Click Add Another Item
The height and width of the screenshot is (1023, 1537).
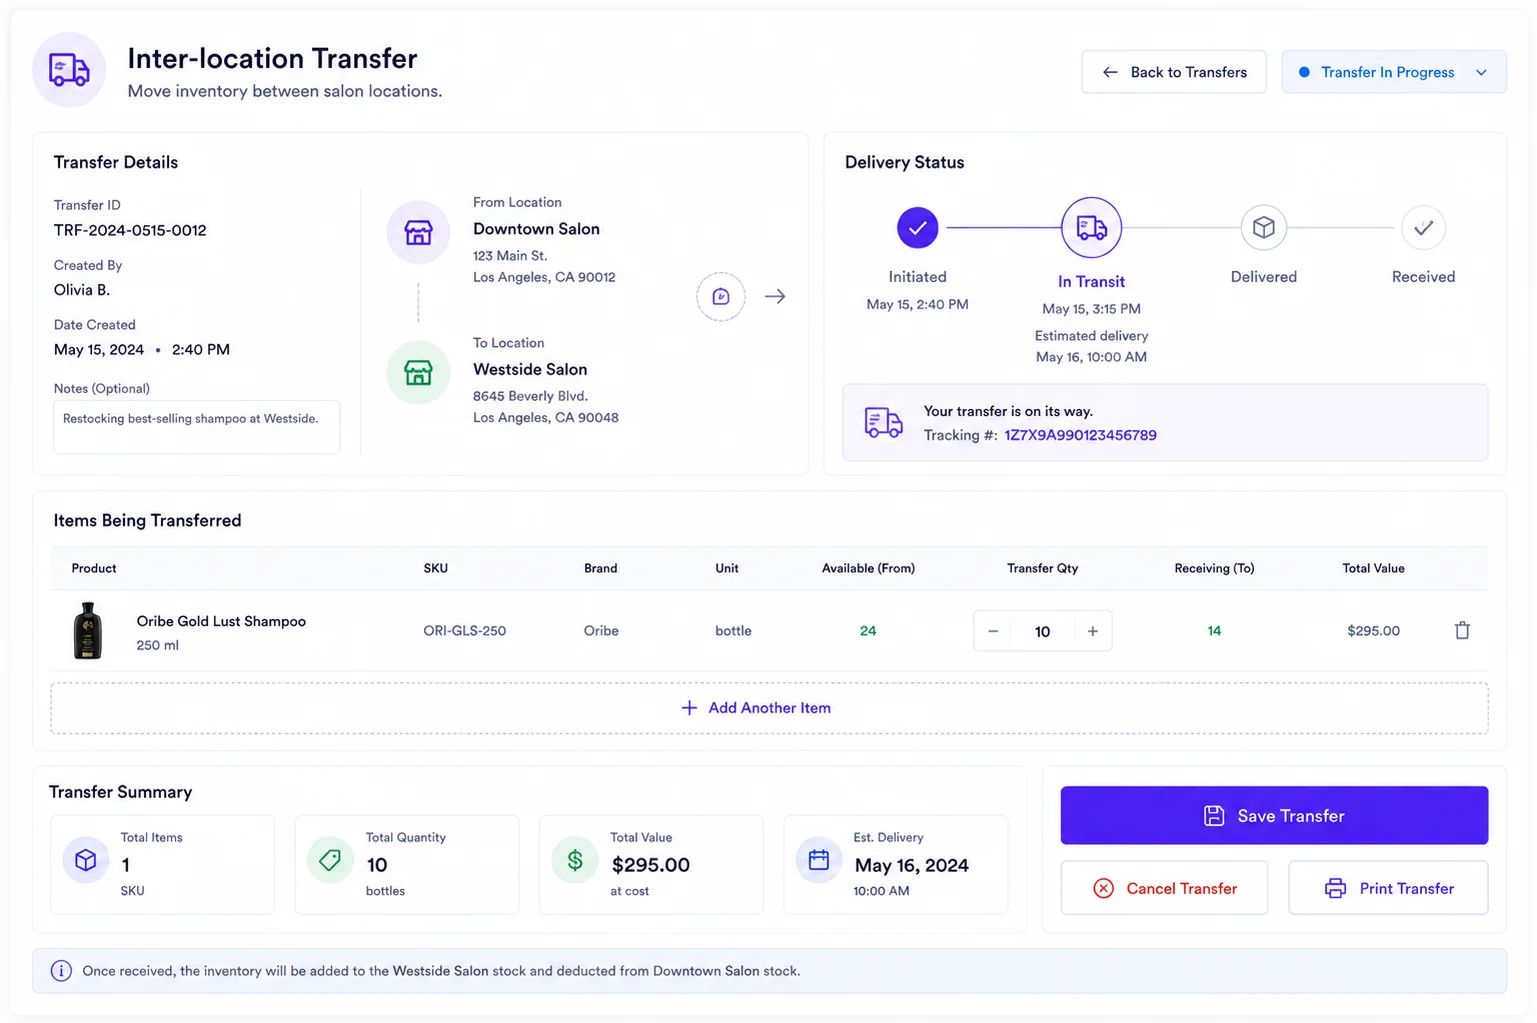[x=769, y=708]
